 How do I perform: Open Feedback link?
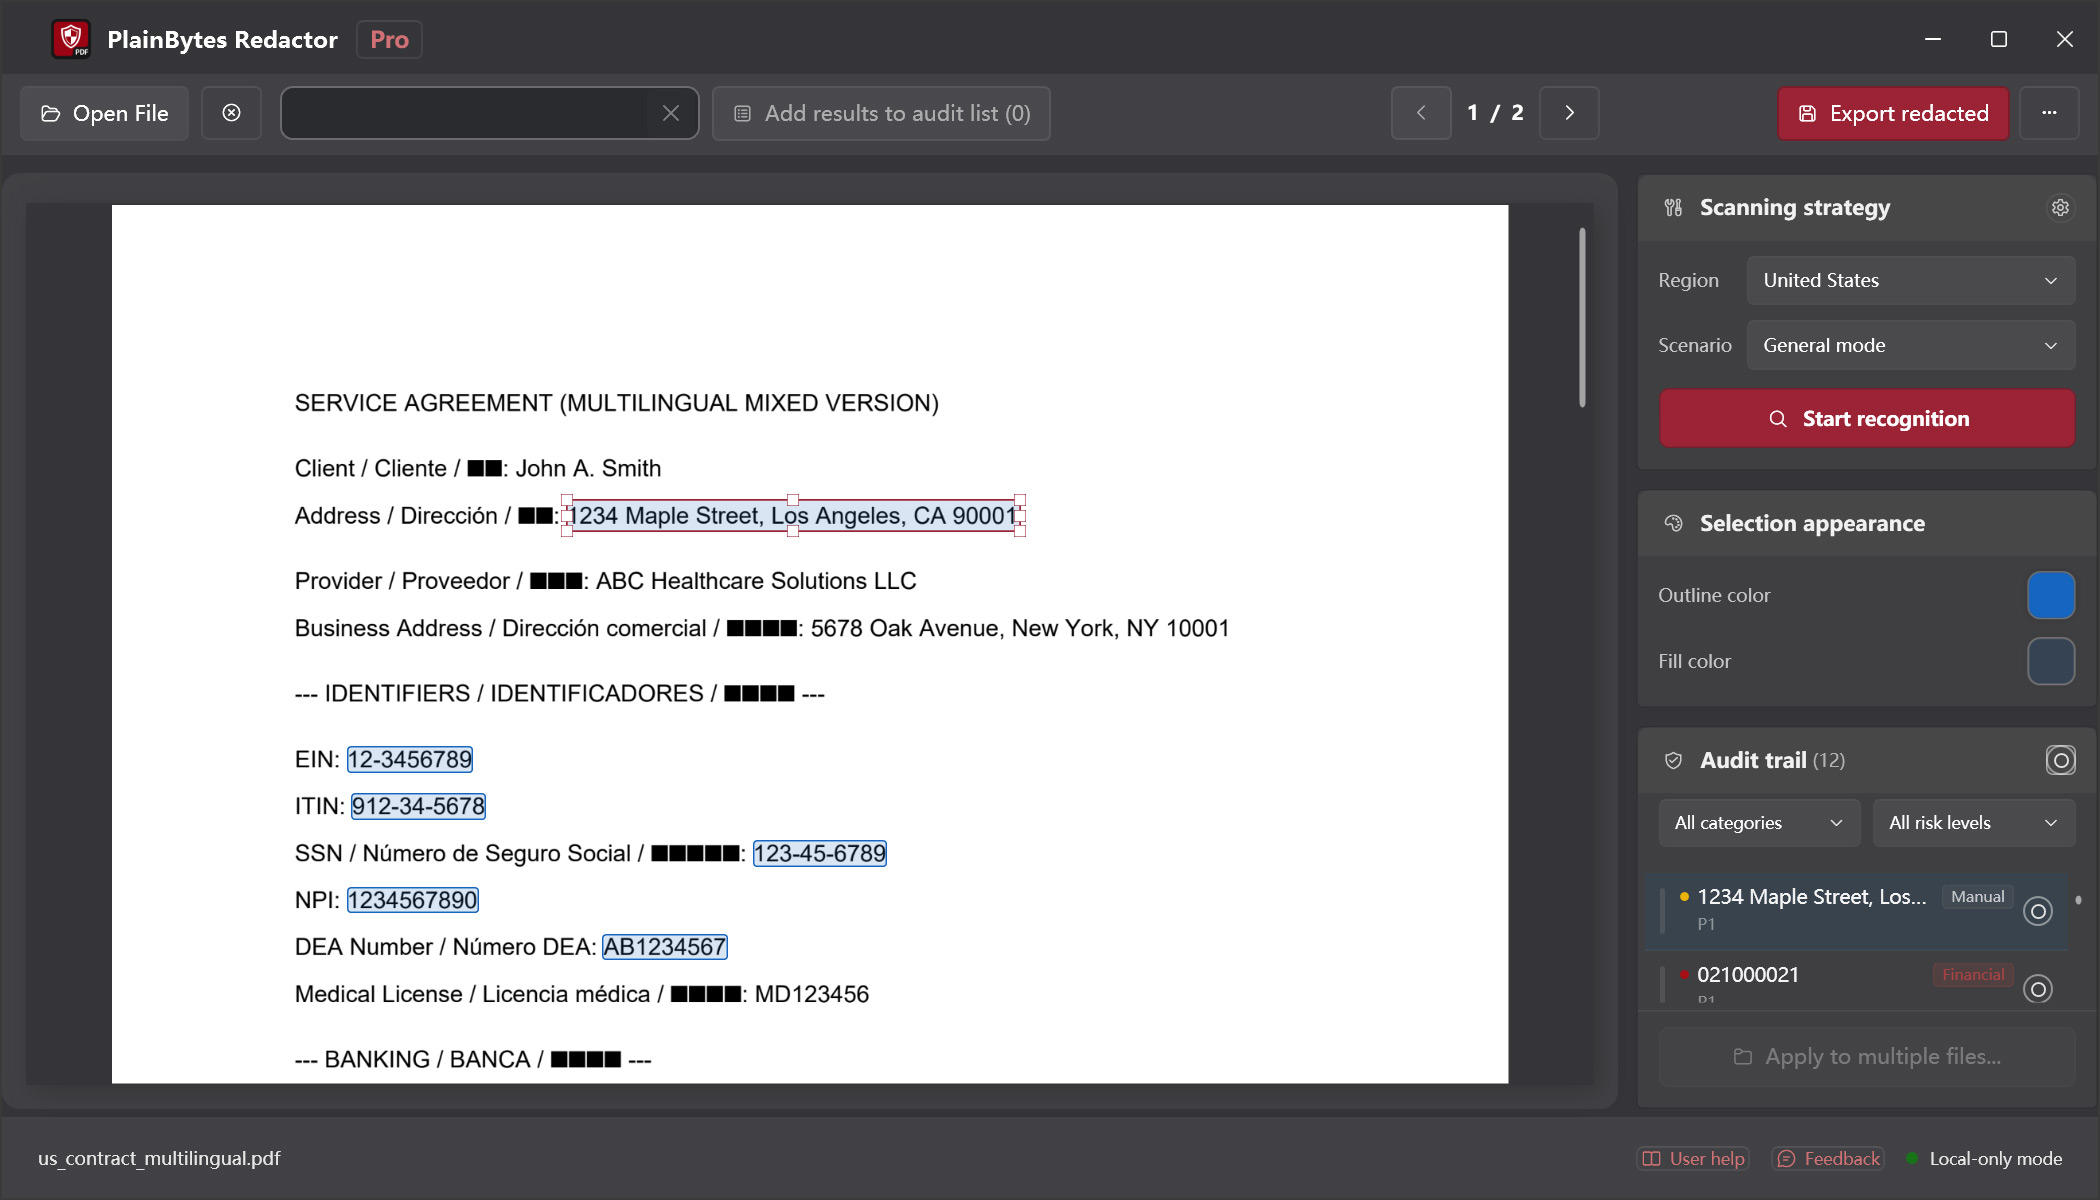point(1828,1159)
